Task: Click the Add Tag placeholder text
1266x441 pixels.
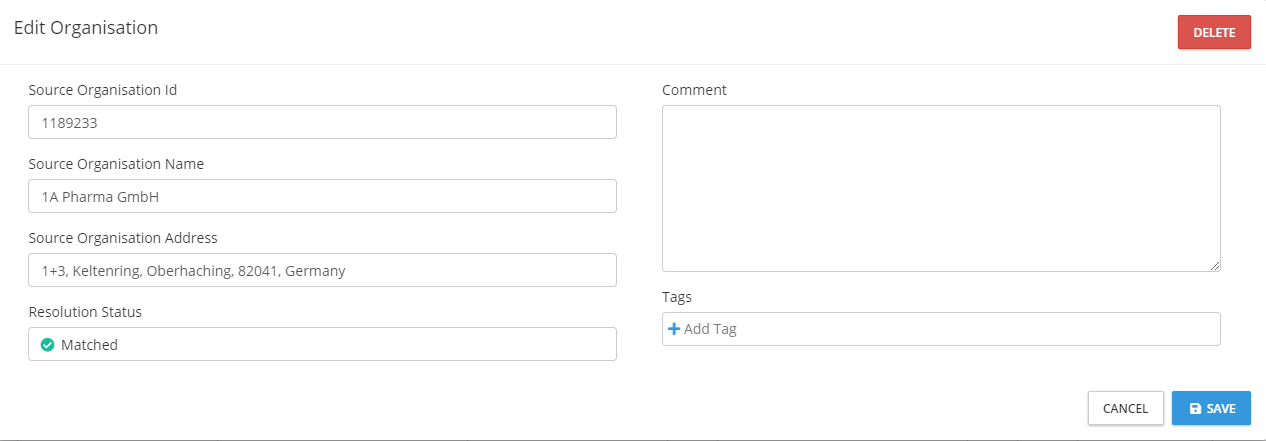Action: pos(711,329)
